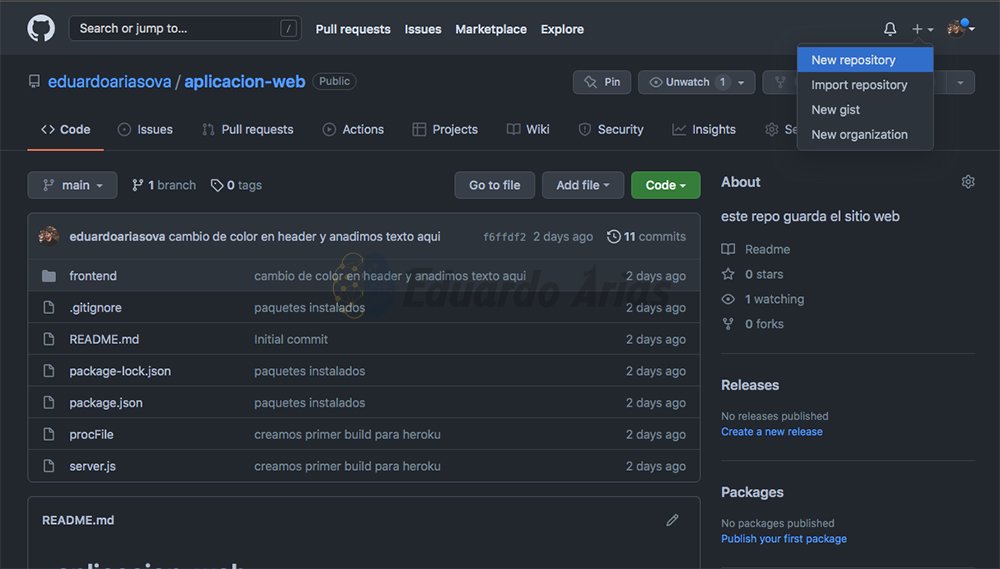The image size is (1000, 569).
Task: Pin the repository
Action: pyautogui.click(x=602, y=82)
